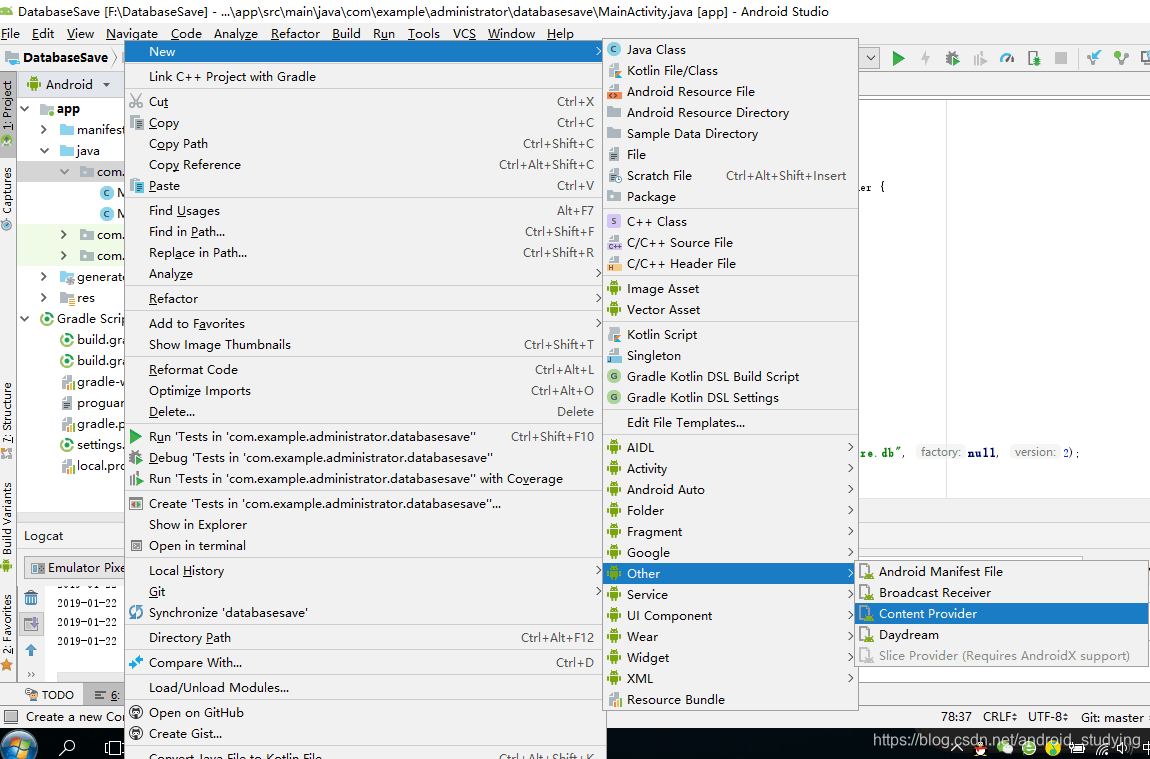Screen dimensions: 1150x759
Task: Click the Open on GitHub icon
Action: 136,712
